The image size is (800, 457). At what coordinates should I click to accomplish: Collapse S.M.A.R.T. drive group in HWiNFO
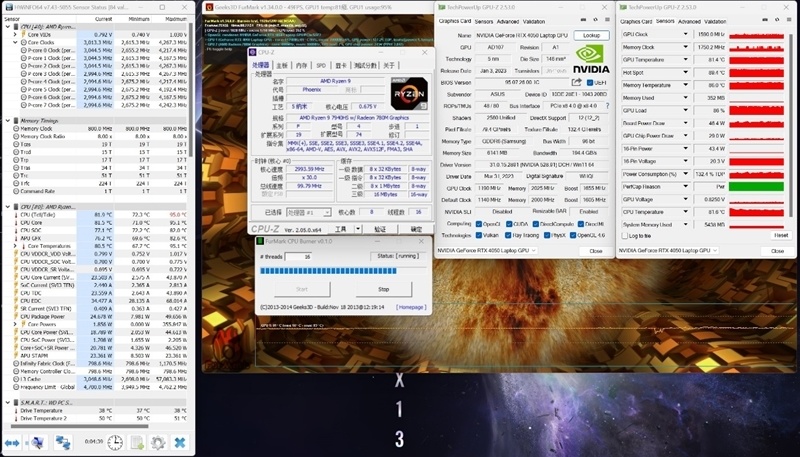click(7, 402)
